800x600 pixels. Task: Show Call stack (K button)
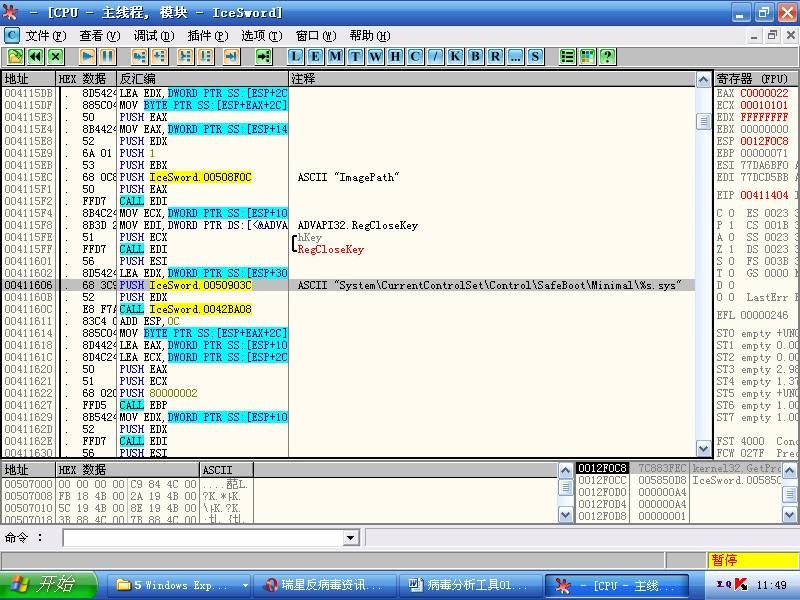(x=455, y=56)
